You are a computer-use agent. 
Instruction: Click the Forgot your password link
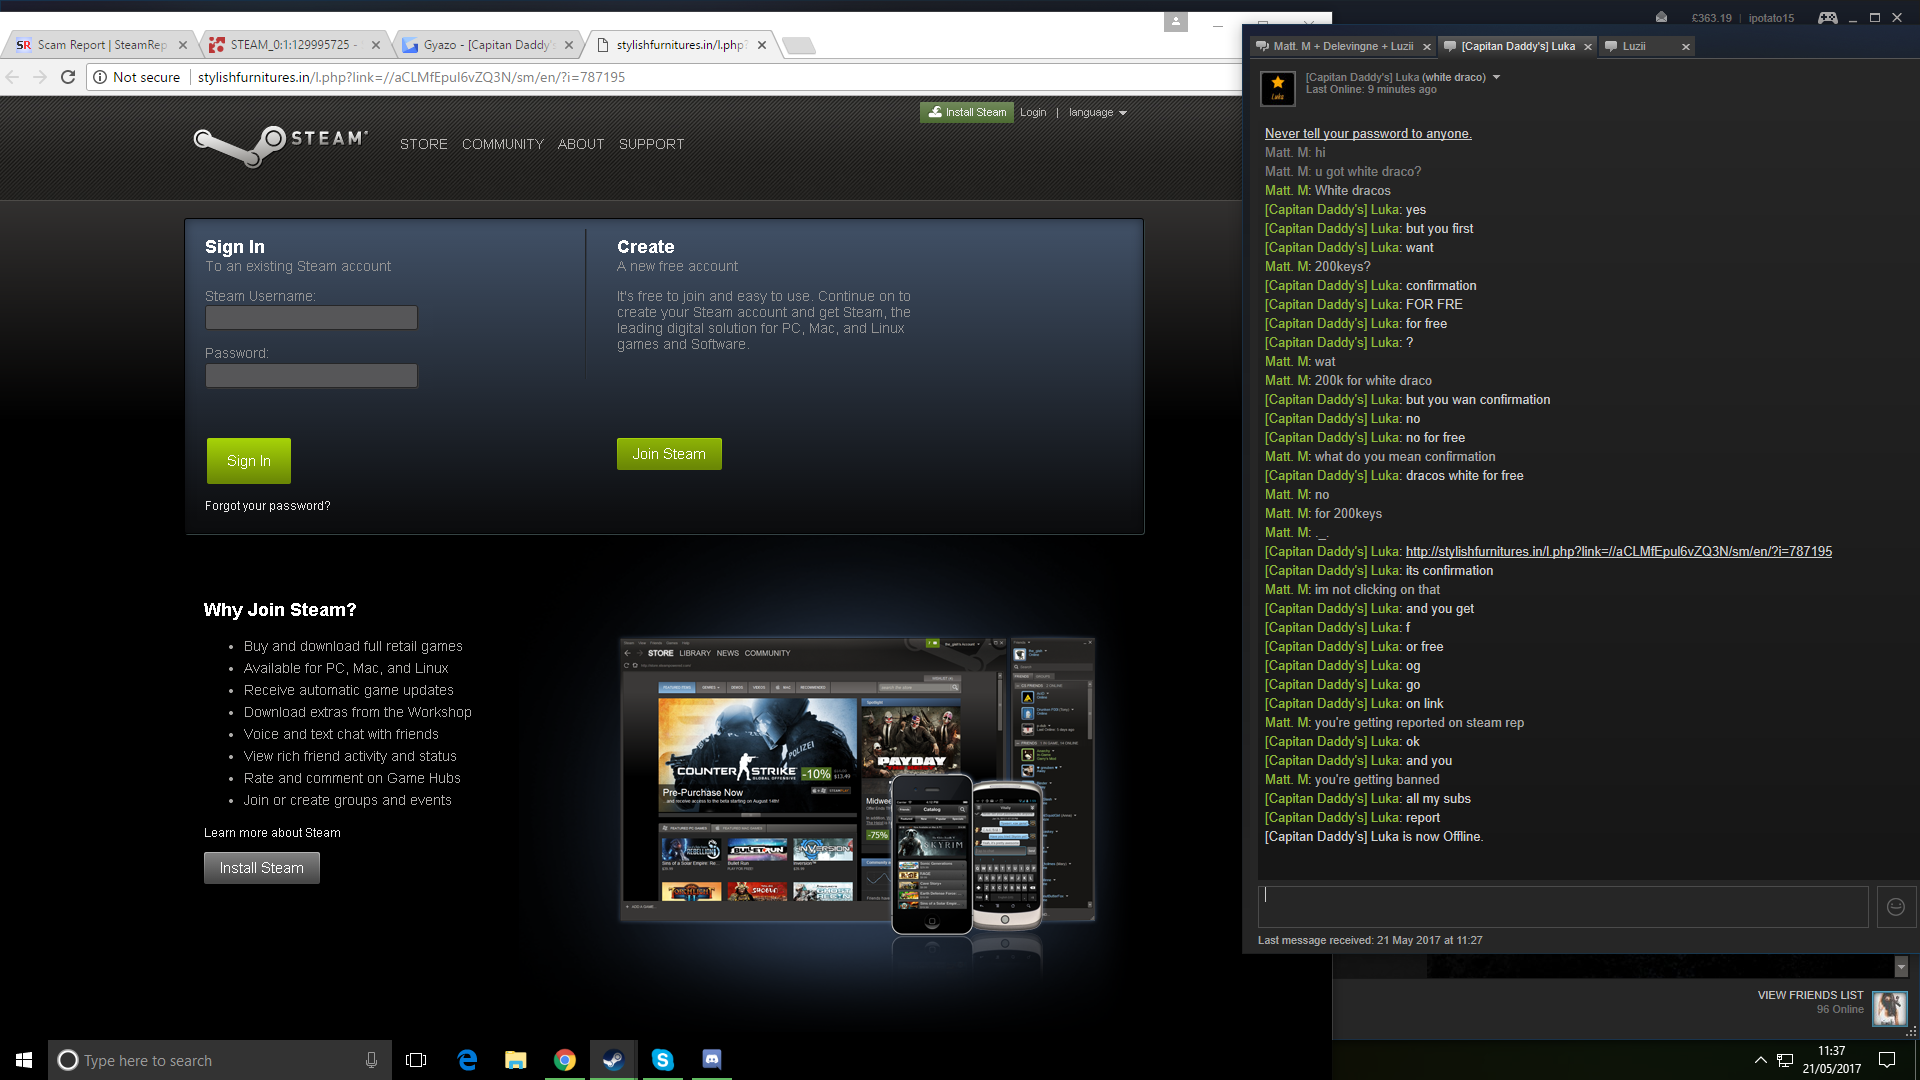pyautogui.click(x=267, y=506)
